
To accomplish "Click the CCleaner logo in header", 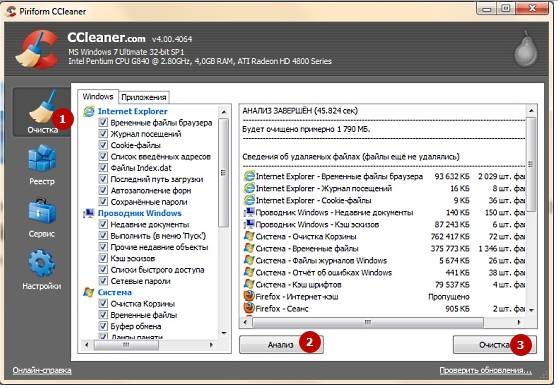I will tap(37, 49).
